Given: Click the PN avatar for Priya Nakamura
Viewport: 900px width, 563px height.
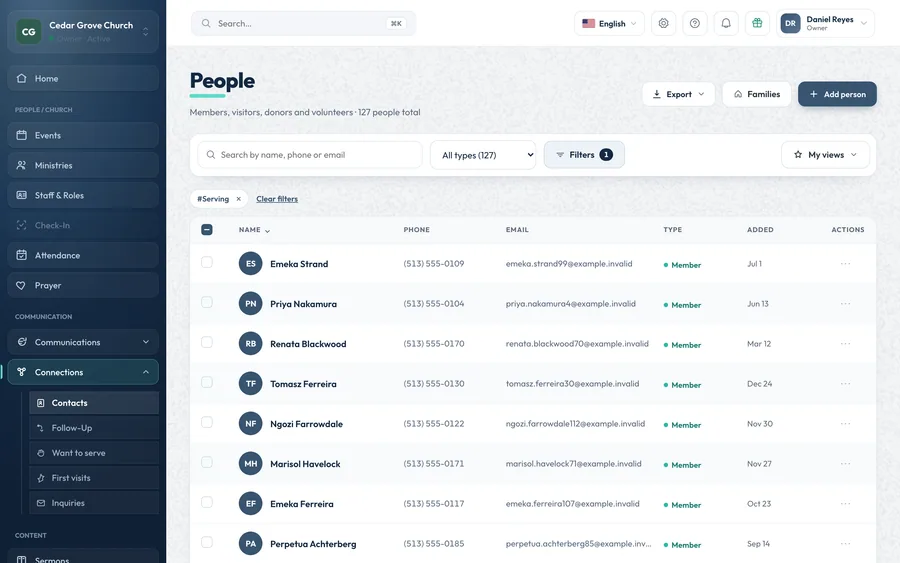Looking at the screenshot, I should [x=251, y=304].
